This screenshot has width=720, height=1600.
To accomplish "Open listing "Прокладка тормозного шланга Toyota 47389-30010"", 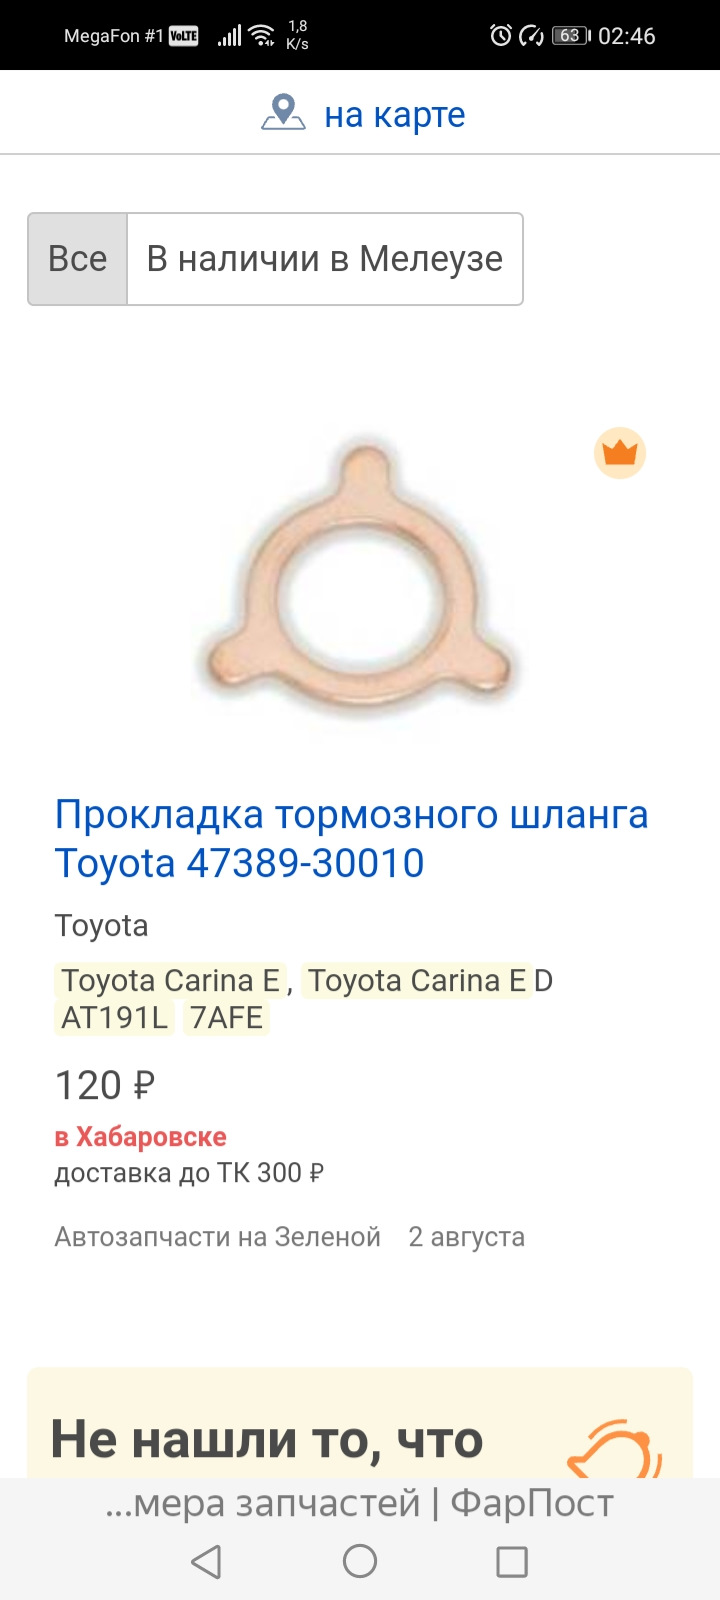I will click(x=351, y=838).
